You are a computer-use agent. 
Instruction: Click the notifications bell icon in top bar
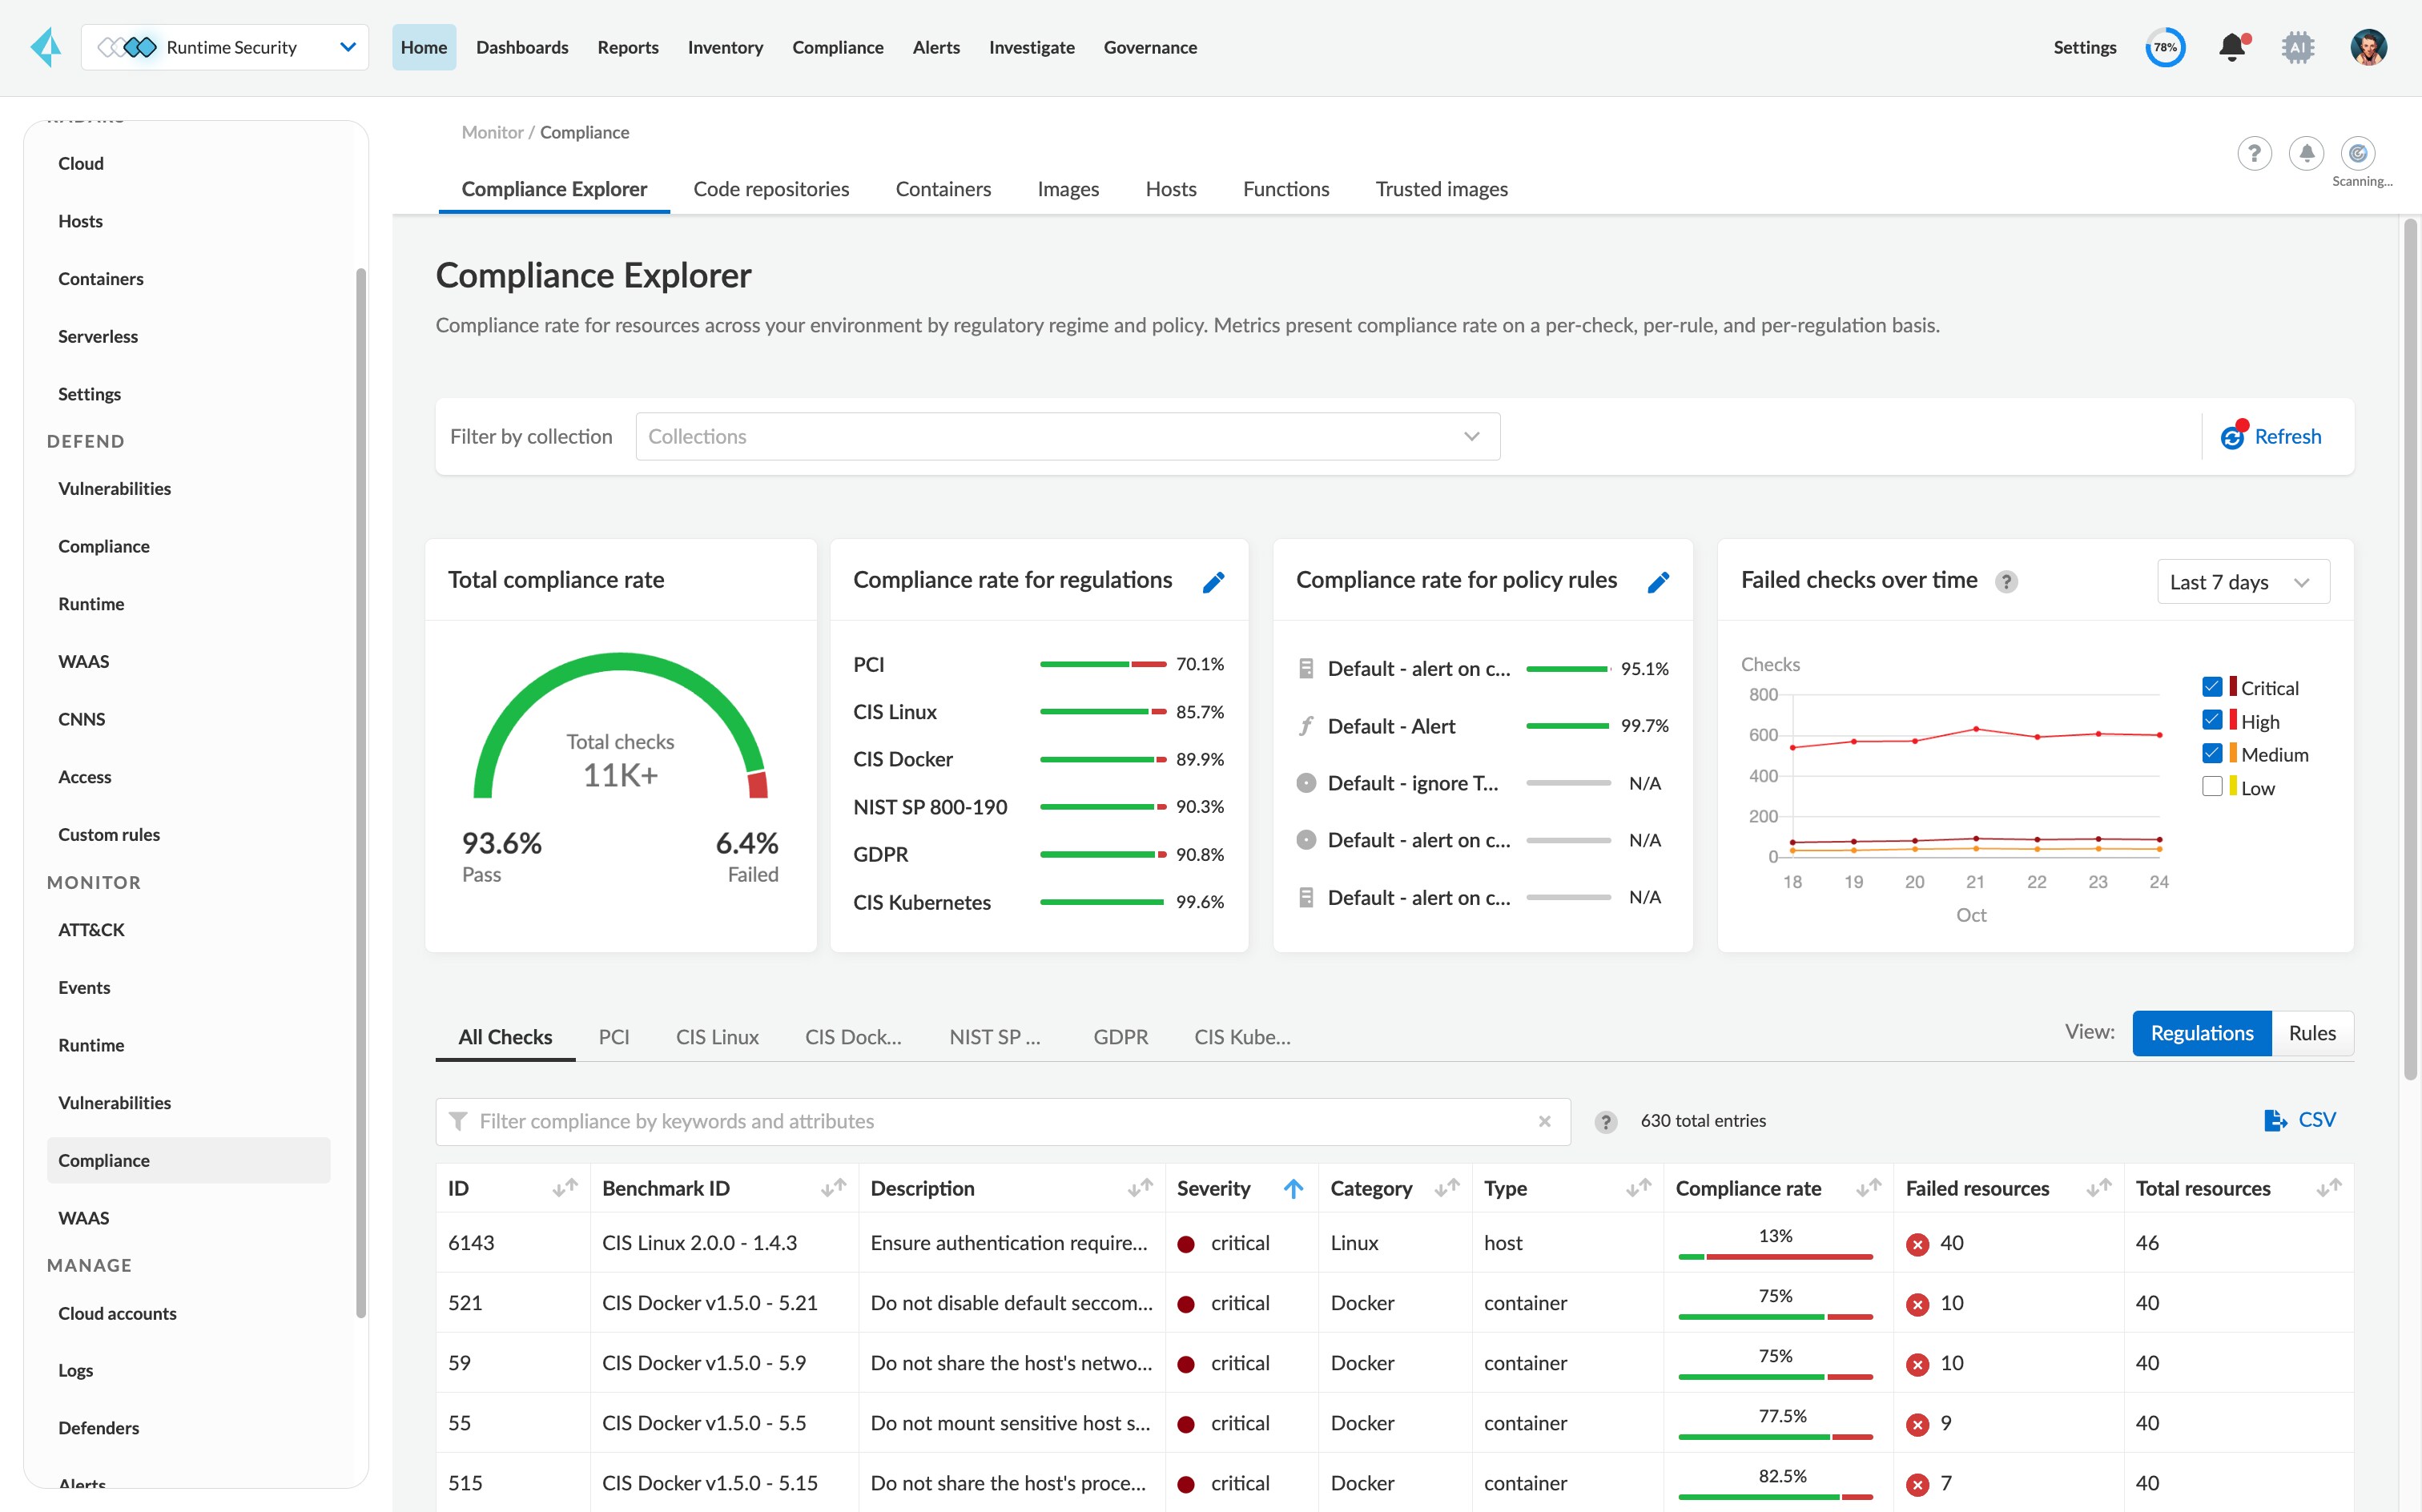point(2231,47)
